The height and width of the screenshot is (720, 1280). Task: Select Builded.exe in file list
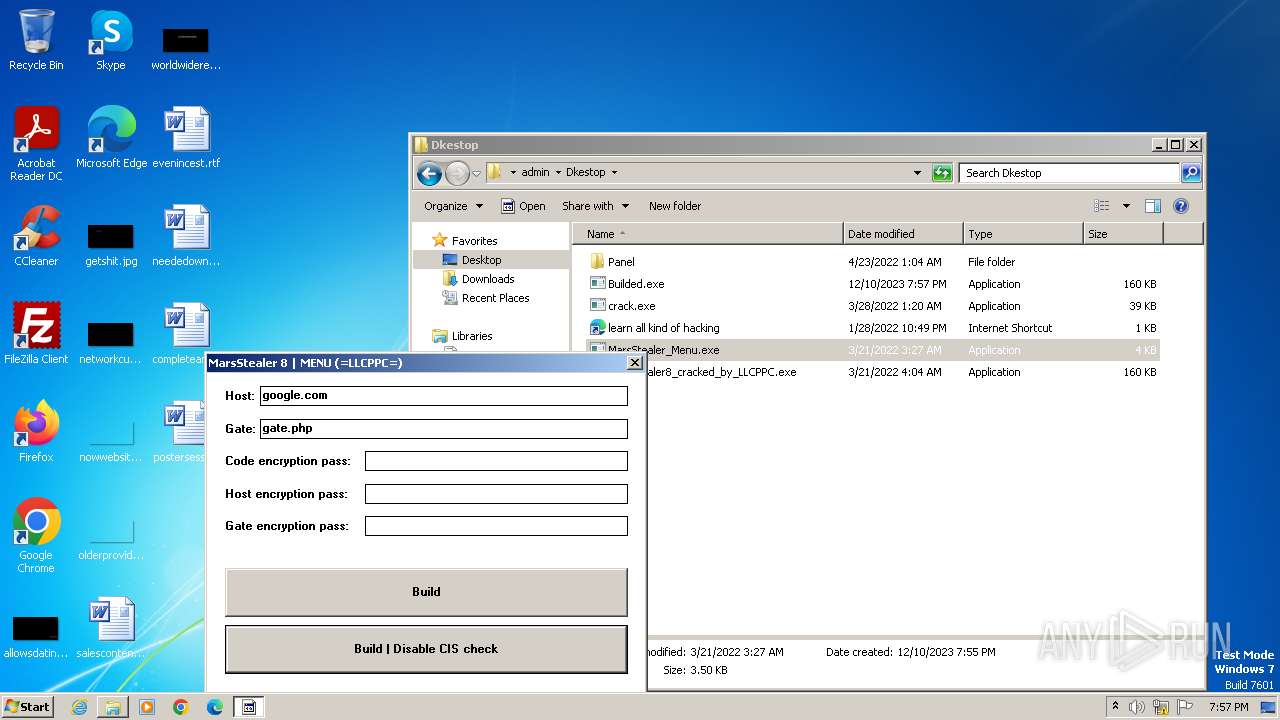pos(872,284)
